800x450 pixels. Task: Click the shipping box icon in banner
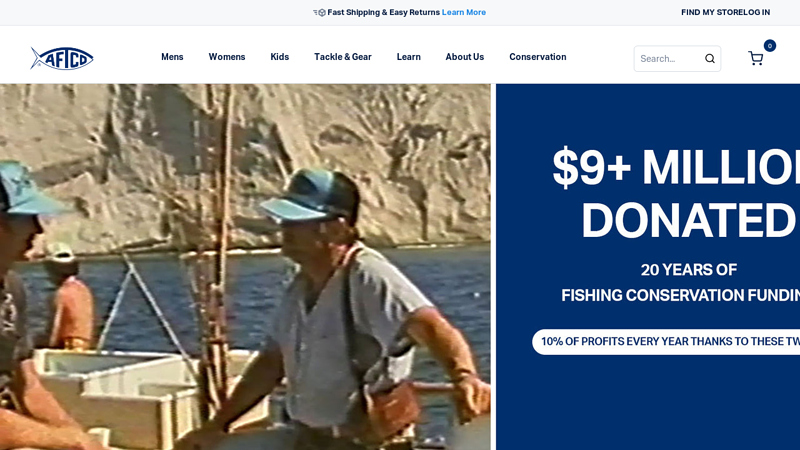319,12
